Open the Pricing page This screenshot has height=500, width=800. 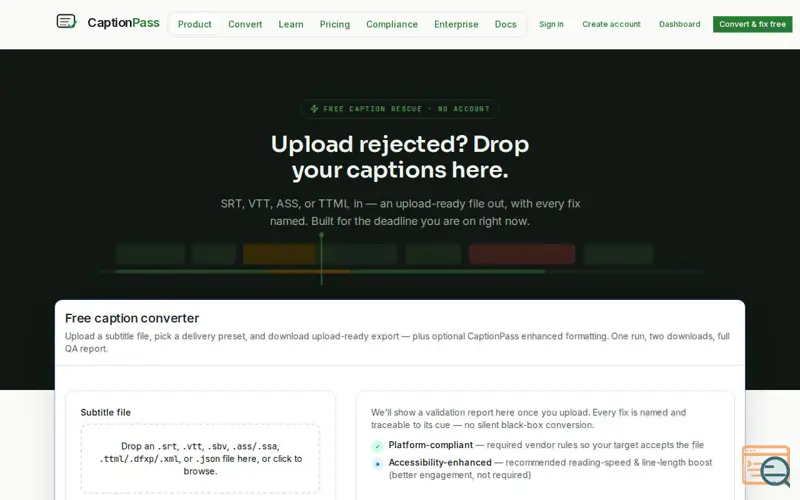coord(335,24)
